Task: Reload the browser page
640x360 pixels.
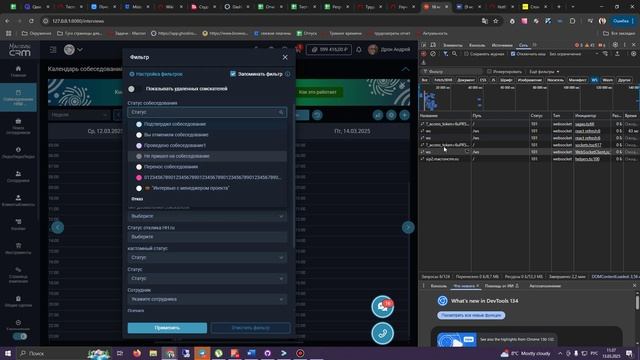Action: coord(31,21)
